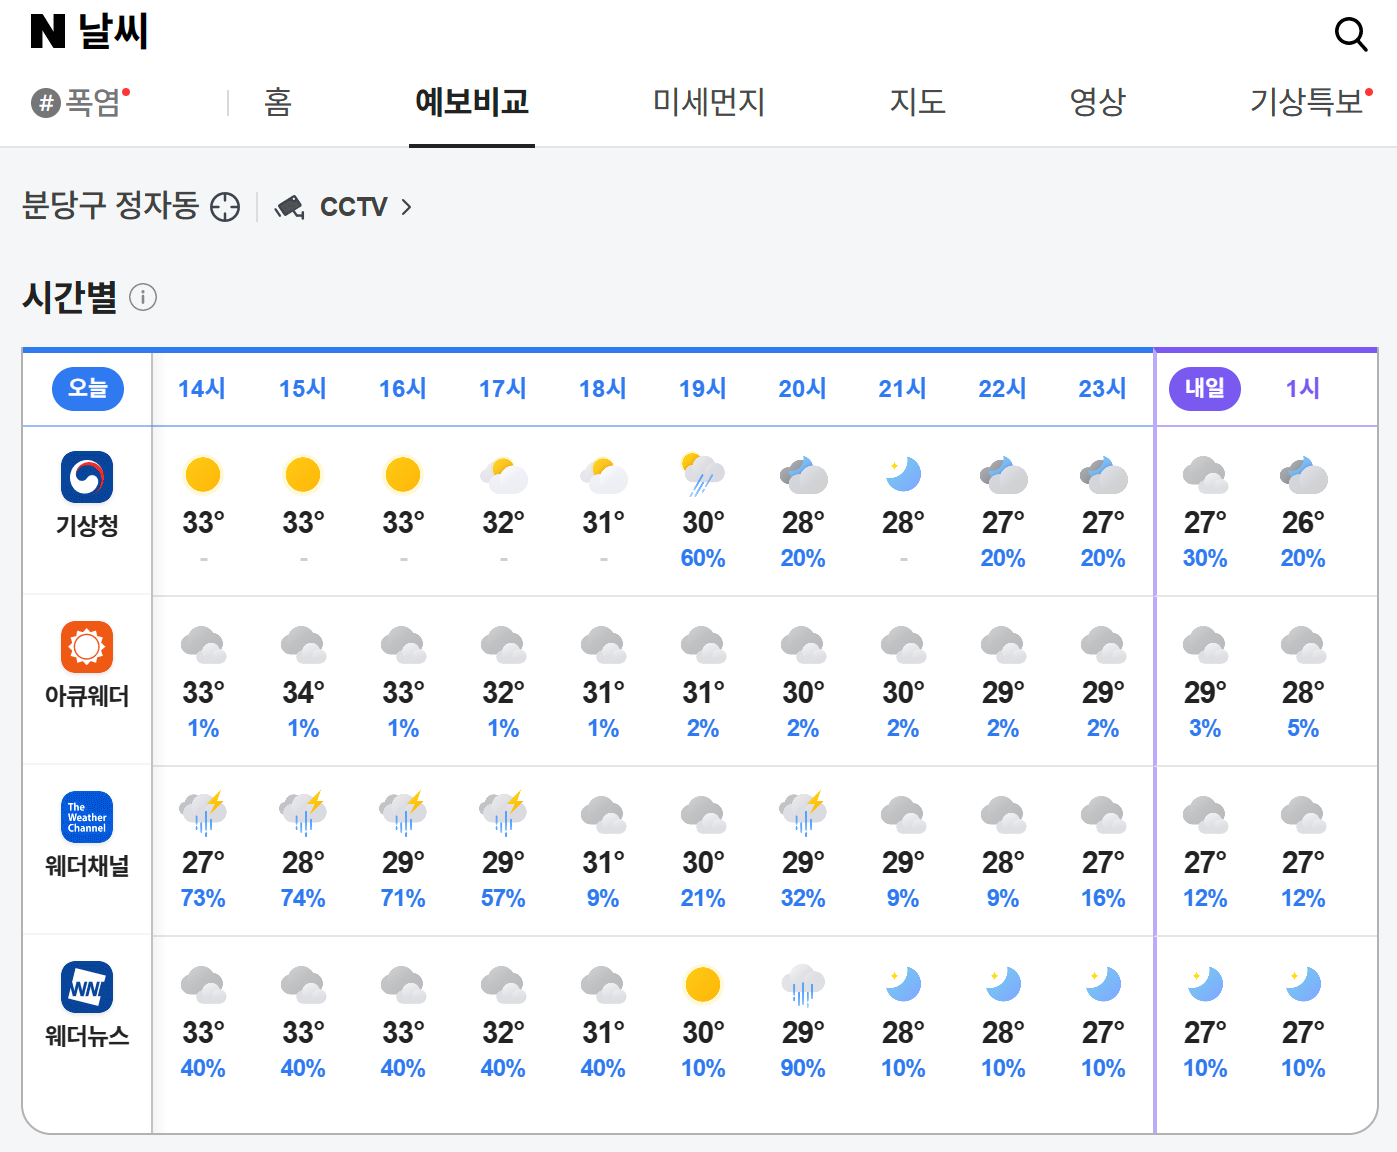
Task: Click the #폭염 hashtag link
Action: click(x=85, y=102)
